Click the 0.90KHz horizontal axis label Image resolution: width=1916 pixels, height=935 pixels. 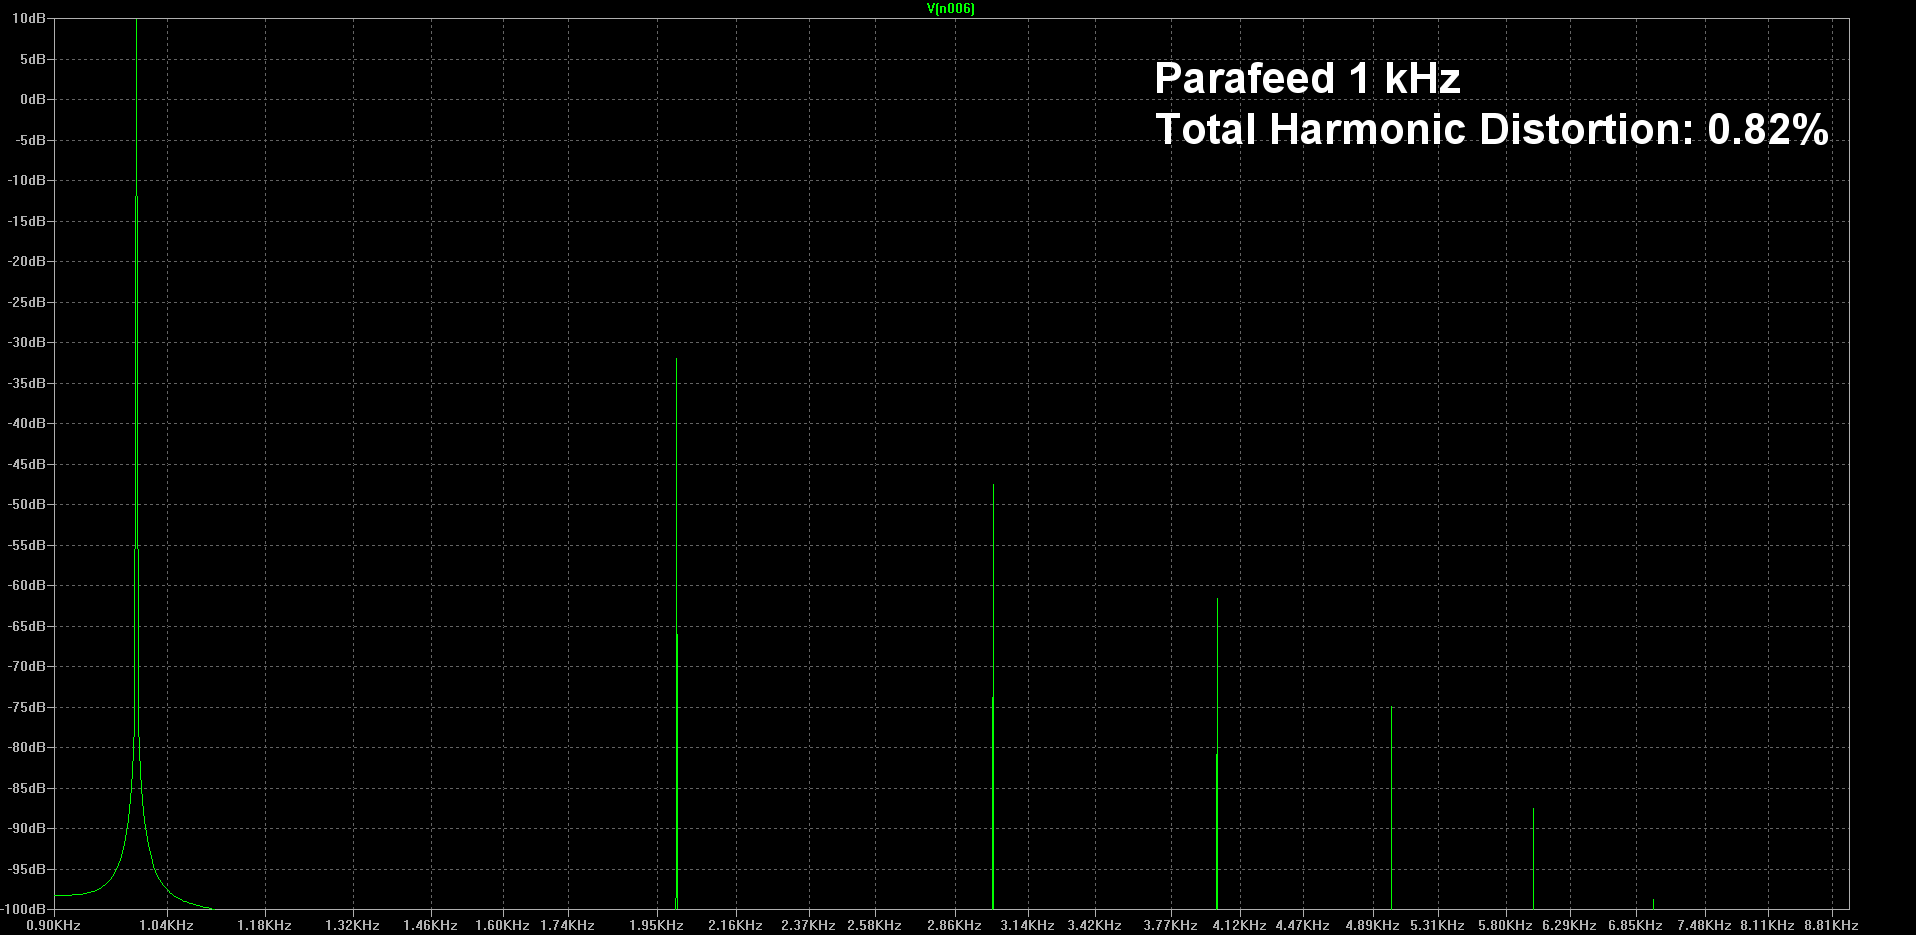[54, 926]
